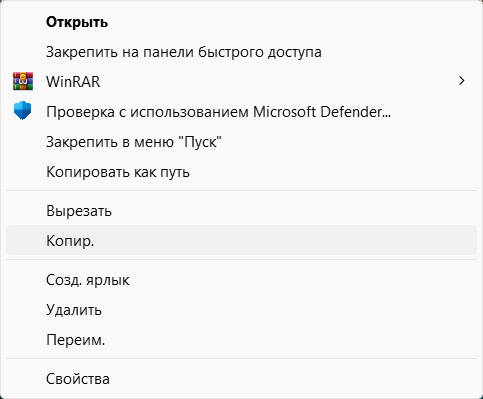Show item properties via Свойства
The image size is (483, 399).
[x=241, y=379]
